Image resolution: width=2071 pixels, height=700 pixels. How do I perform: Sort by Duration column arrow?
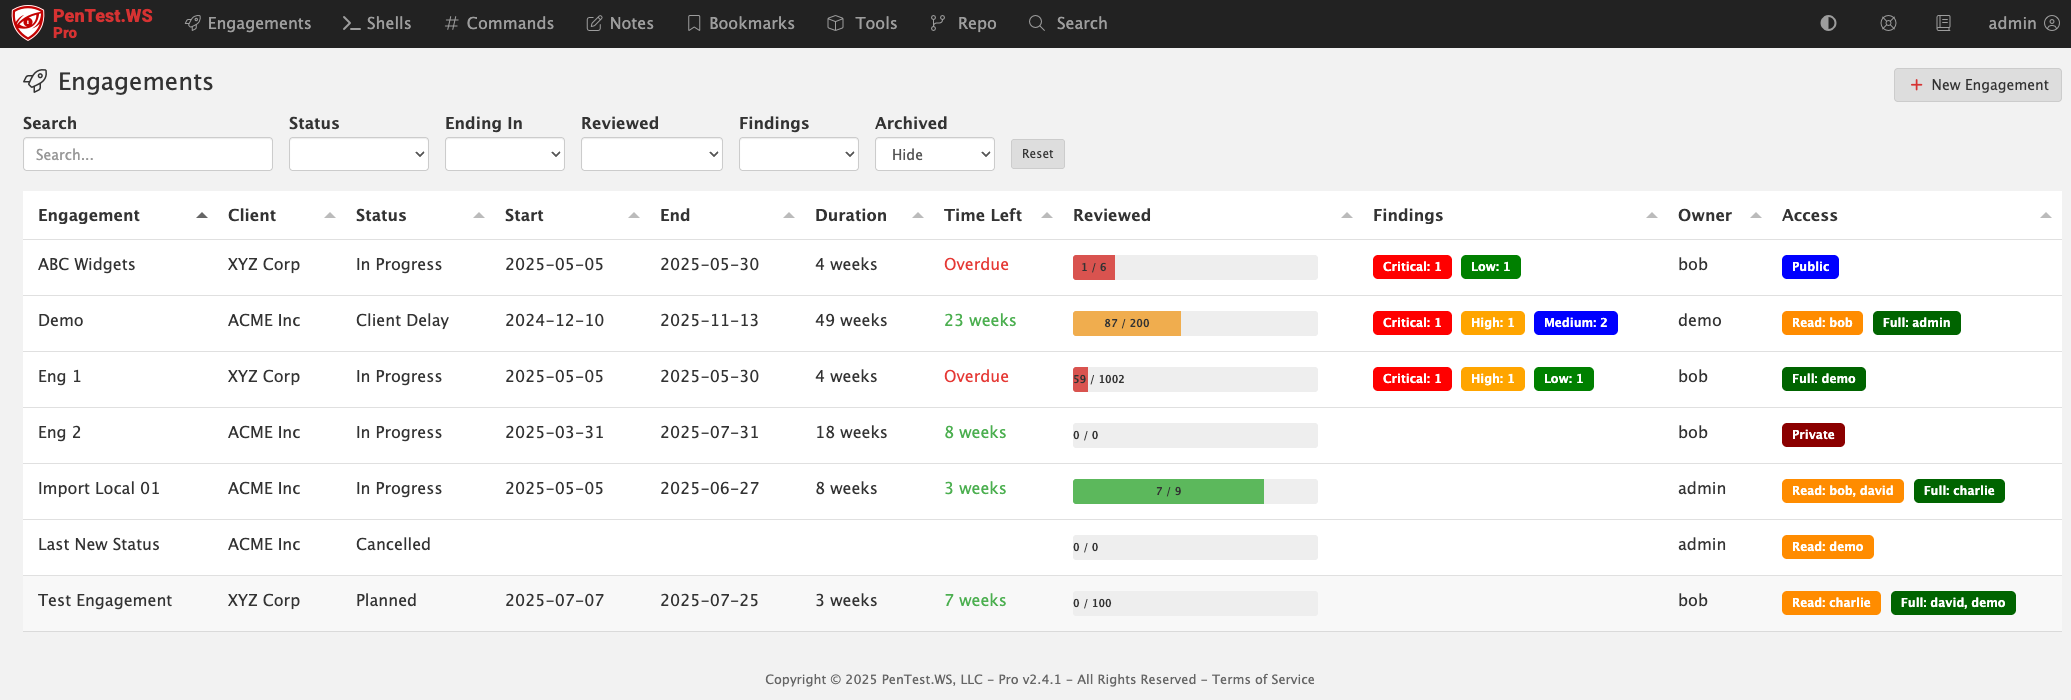(x=918, y=215)
